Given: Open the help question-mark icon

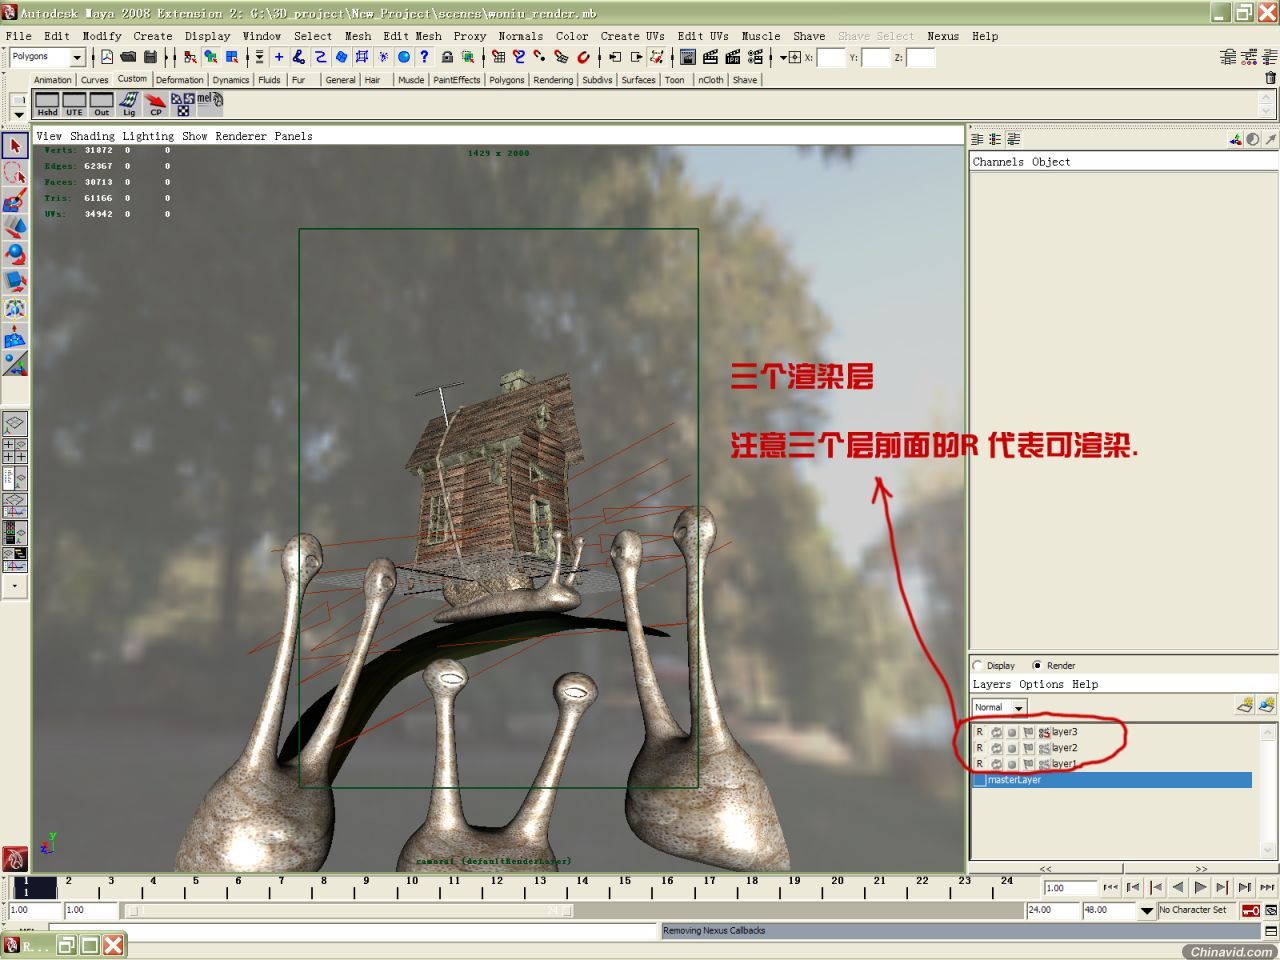Looking at the screenshot, I should coord(424,57).
